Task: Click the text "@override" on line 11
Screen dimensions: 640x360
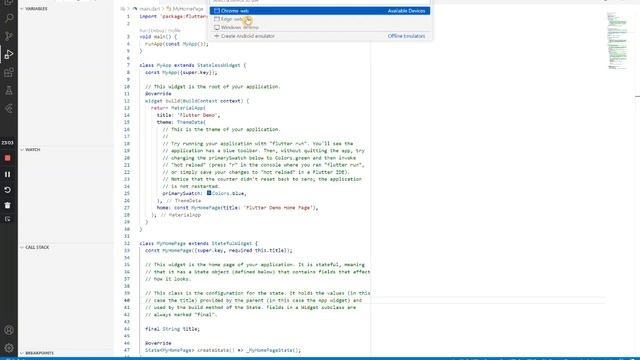Action: click(158, 94)
